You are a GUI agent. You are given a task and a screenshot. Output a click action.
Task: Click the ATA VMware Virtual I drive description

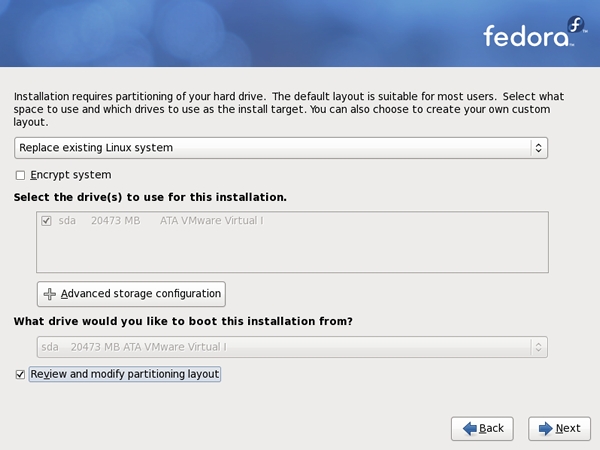coord(212,221)
